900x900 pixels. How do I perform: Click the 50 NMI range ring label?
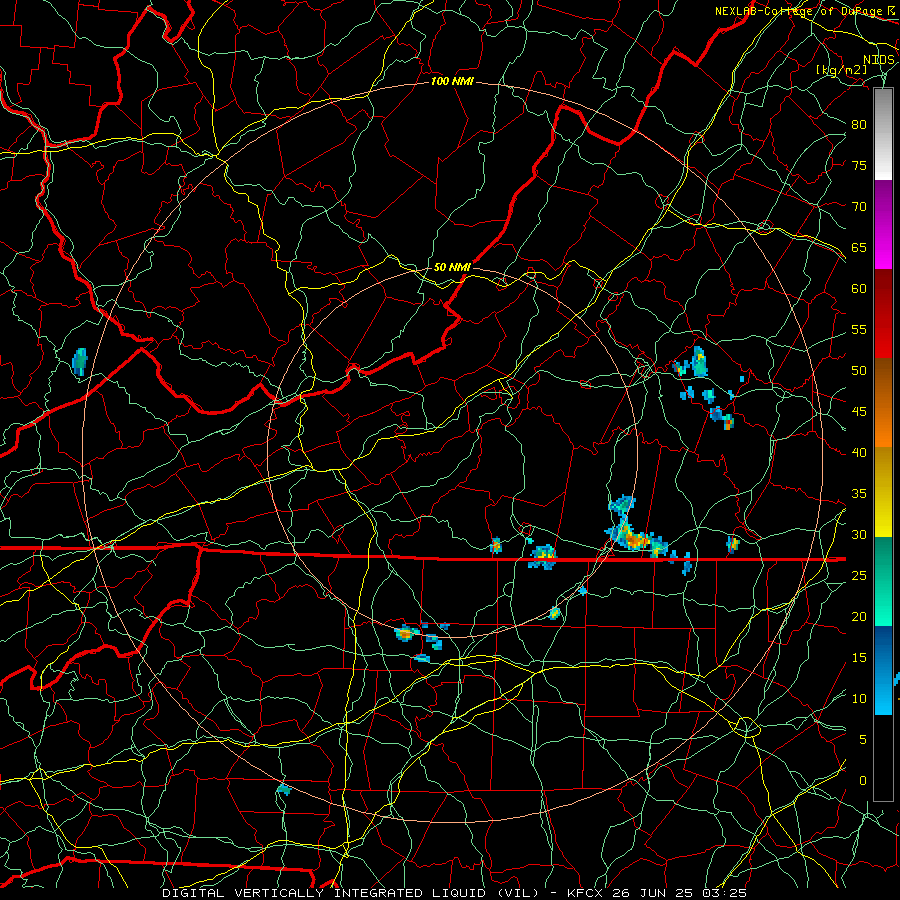[452, 267]
